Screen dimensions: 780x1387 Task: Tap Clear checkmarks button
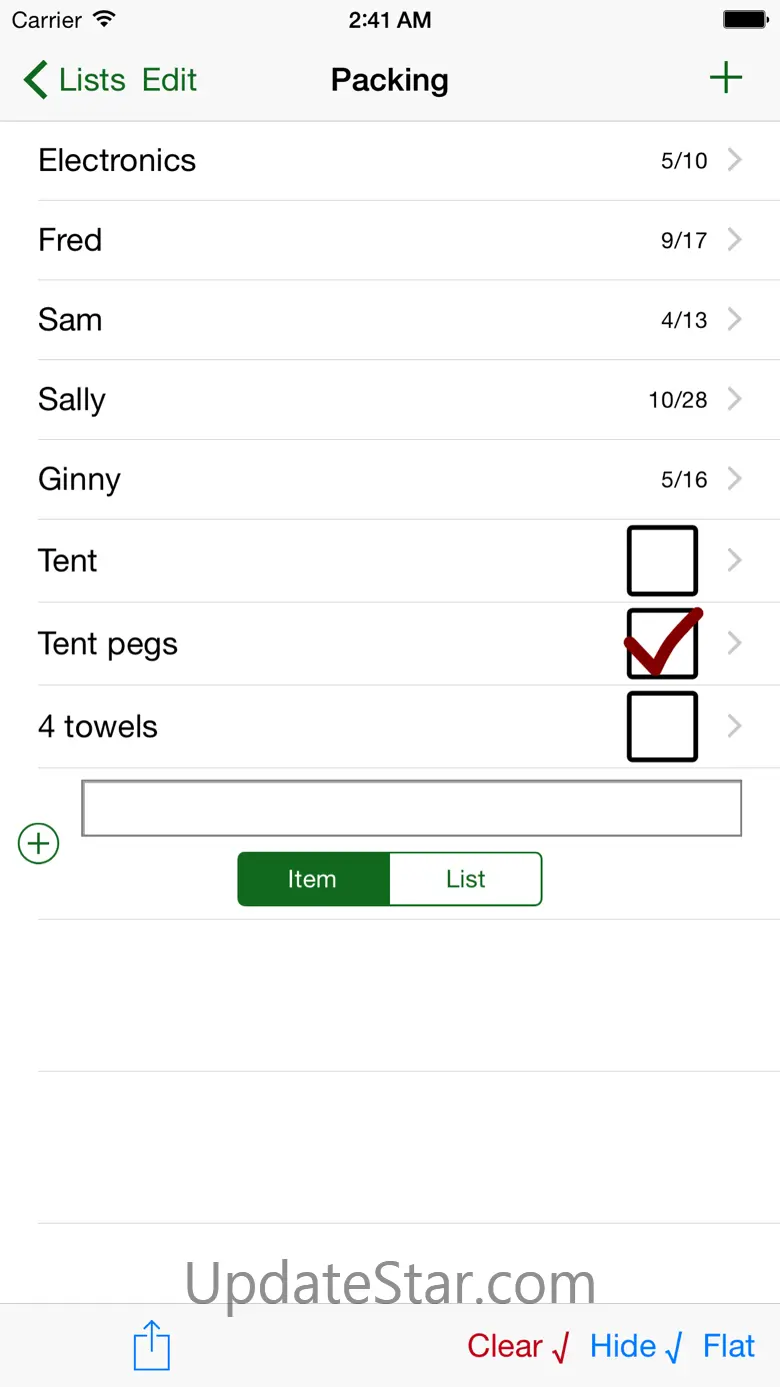click(x=518, y=1346)
